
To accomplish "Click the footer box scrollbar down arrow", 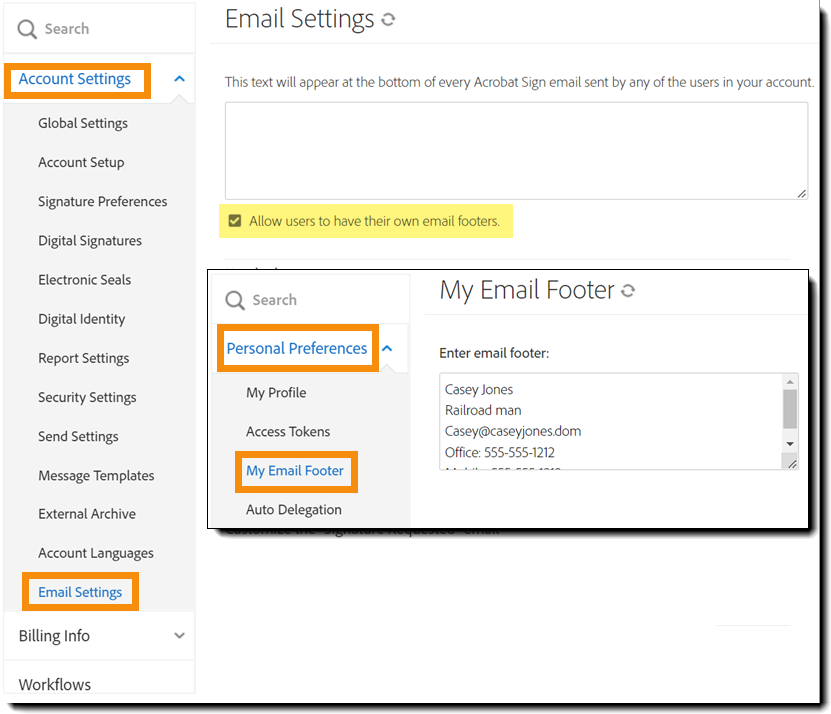I will point(790,444).
